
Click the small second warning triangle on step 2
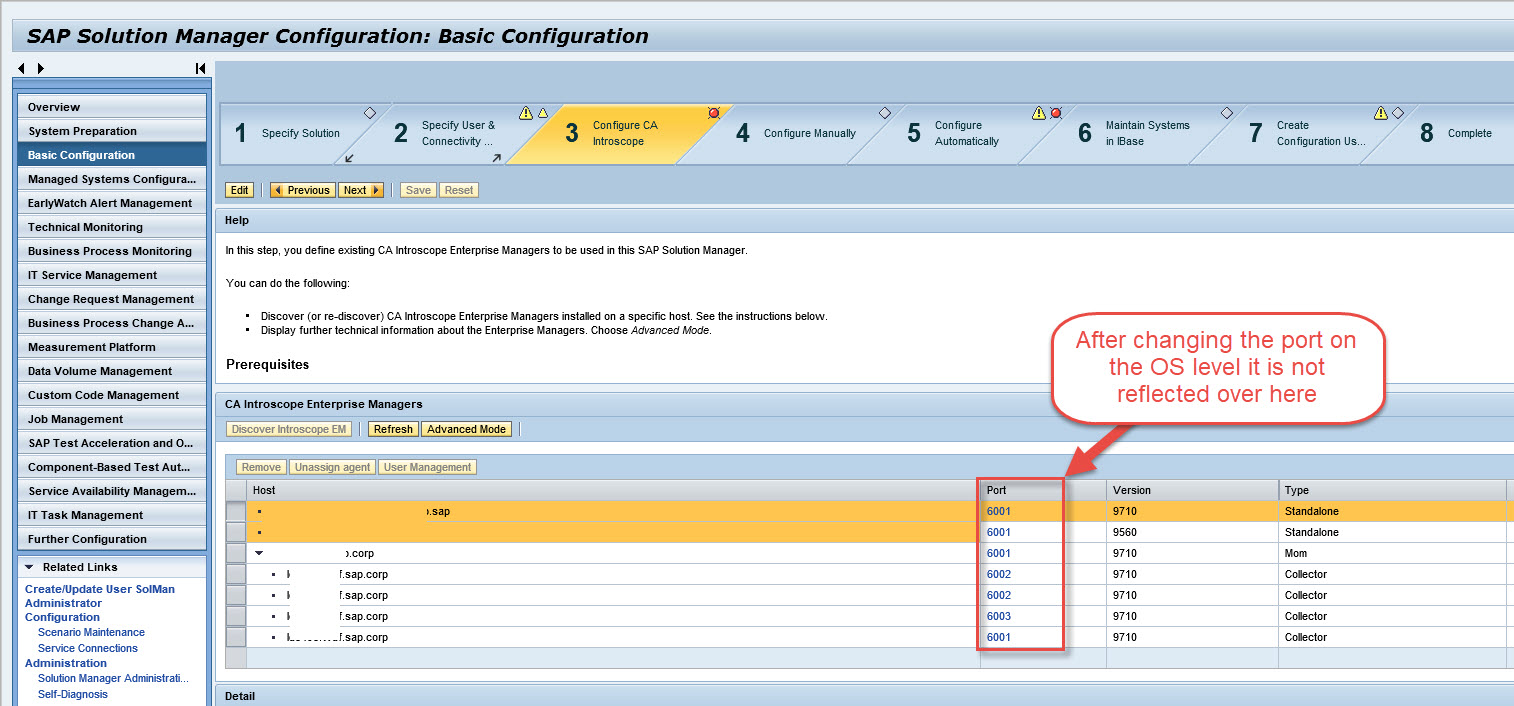pos(544,113)
